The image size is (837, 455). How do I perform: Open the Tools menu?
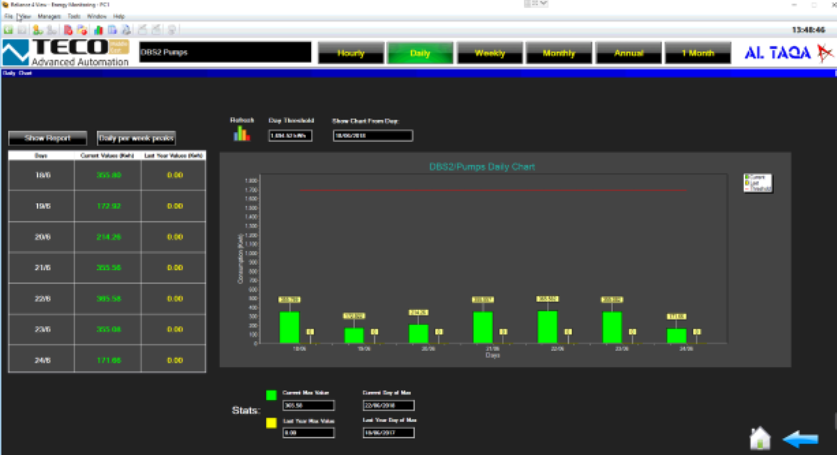pos(74,17)
